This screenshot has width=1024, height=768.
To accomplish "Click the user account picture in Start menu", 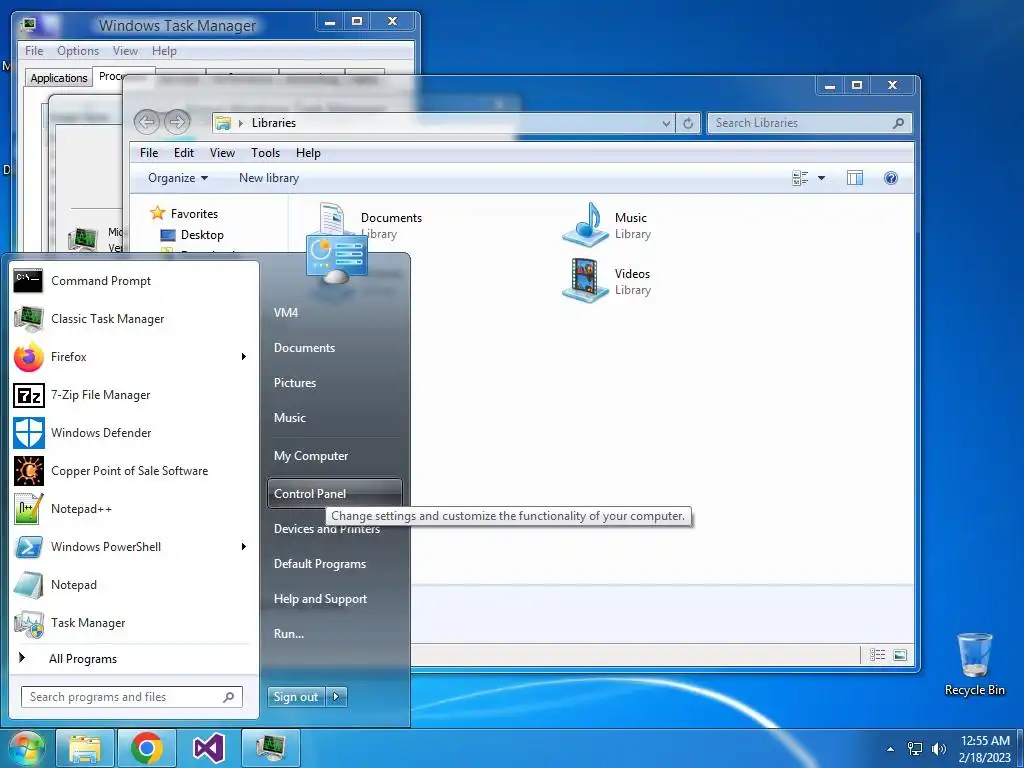I will click(336, 258).
